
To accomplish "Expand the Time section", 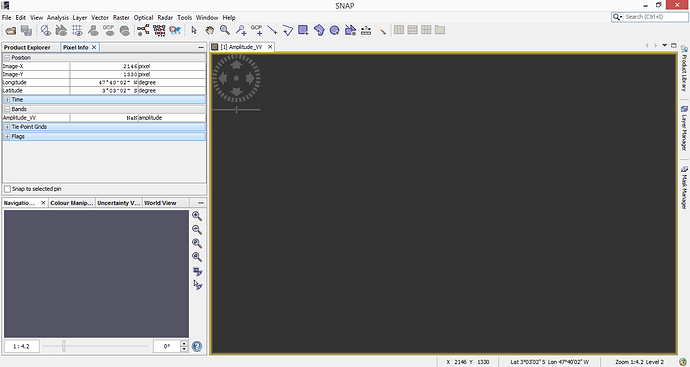I will [x=7, y=100].
